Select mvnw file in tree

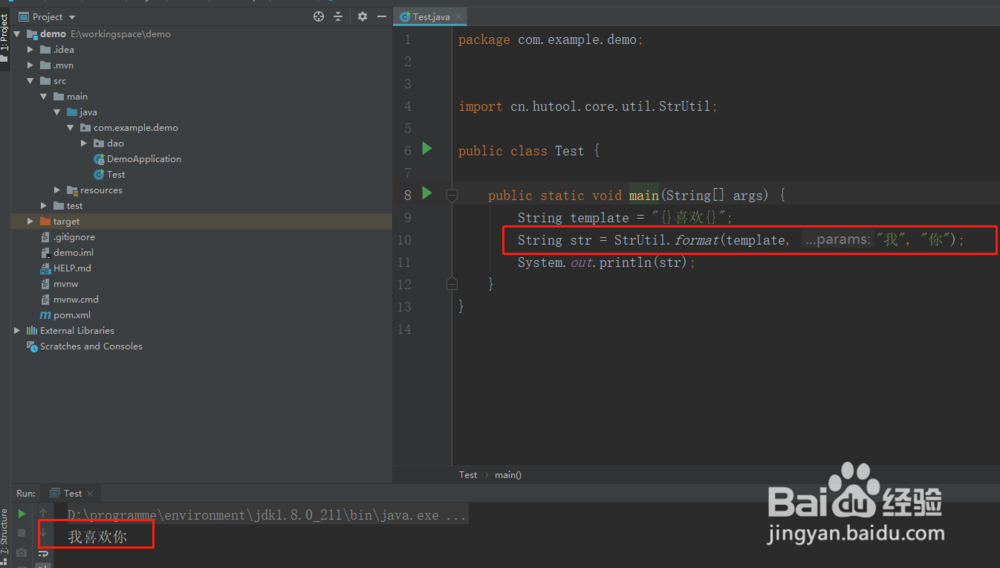[x=66, y=284]
